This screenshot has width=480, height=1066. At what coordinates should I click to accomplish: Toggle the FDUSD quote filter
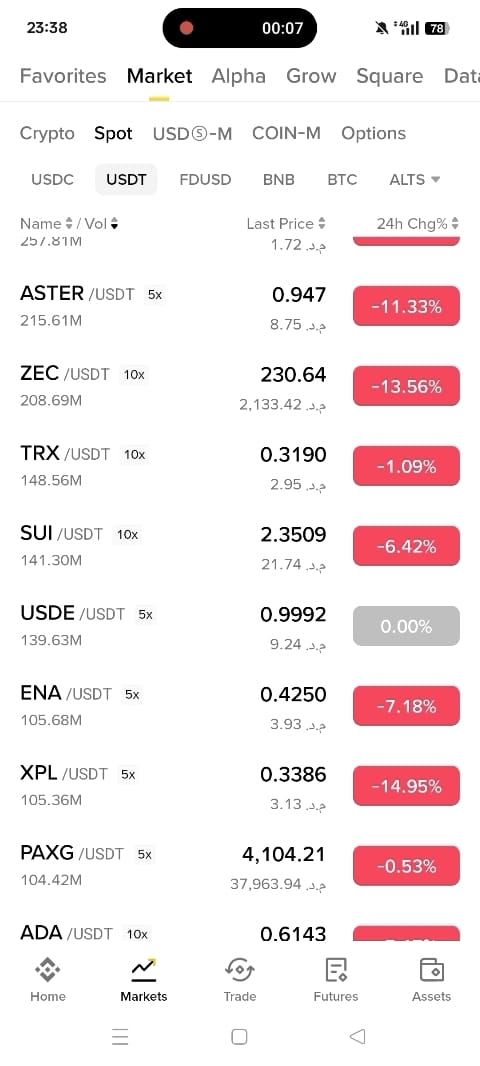coord(205,179)
